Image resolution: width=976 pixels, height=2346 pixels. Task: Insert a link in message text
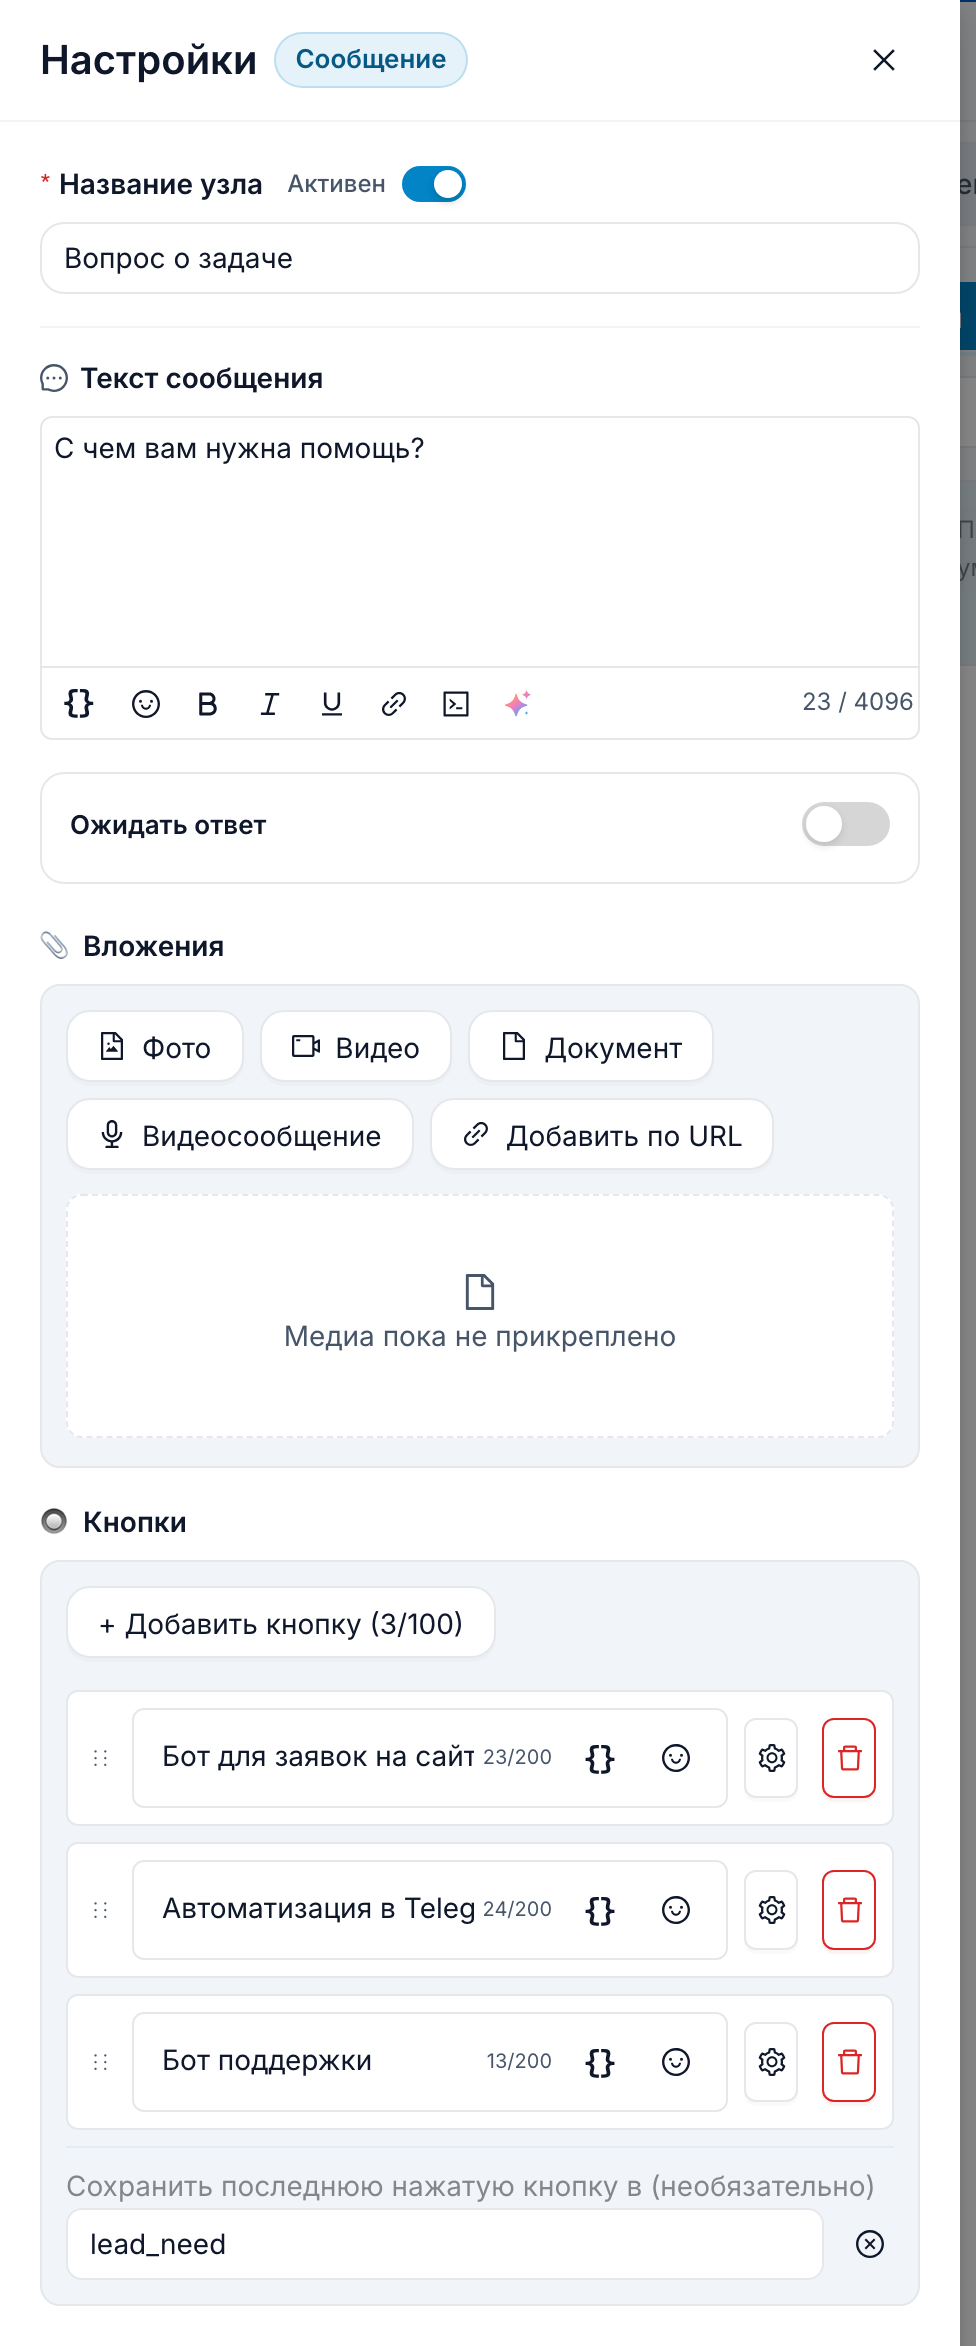click(394, 704)
